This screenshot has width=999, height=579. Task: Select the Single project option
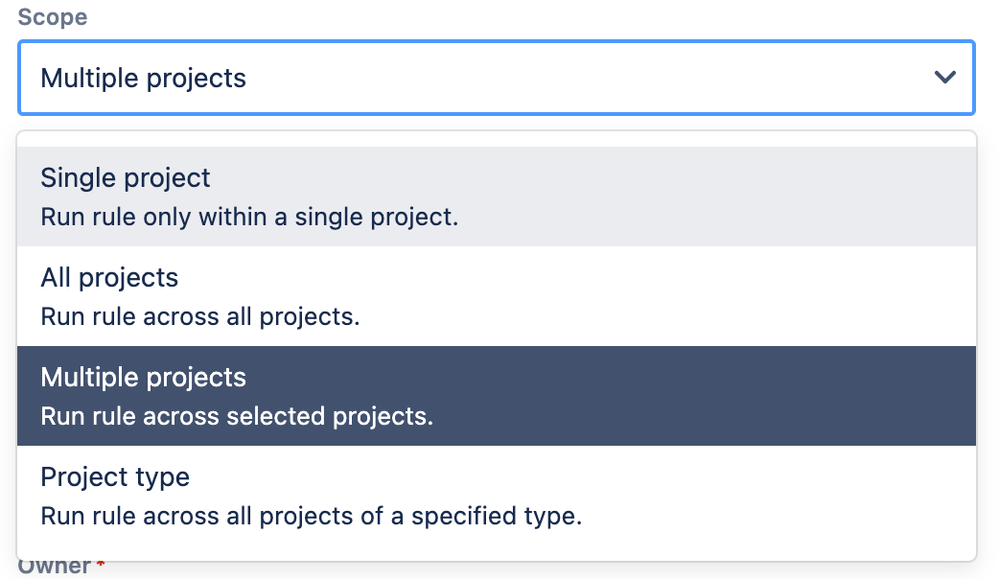[496, 196]
